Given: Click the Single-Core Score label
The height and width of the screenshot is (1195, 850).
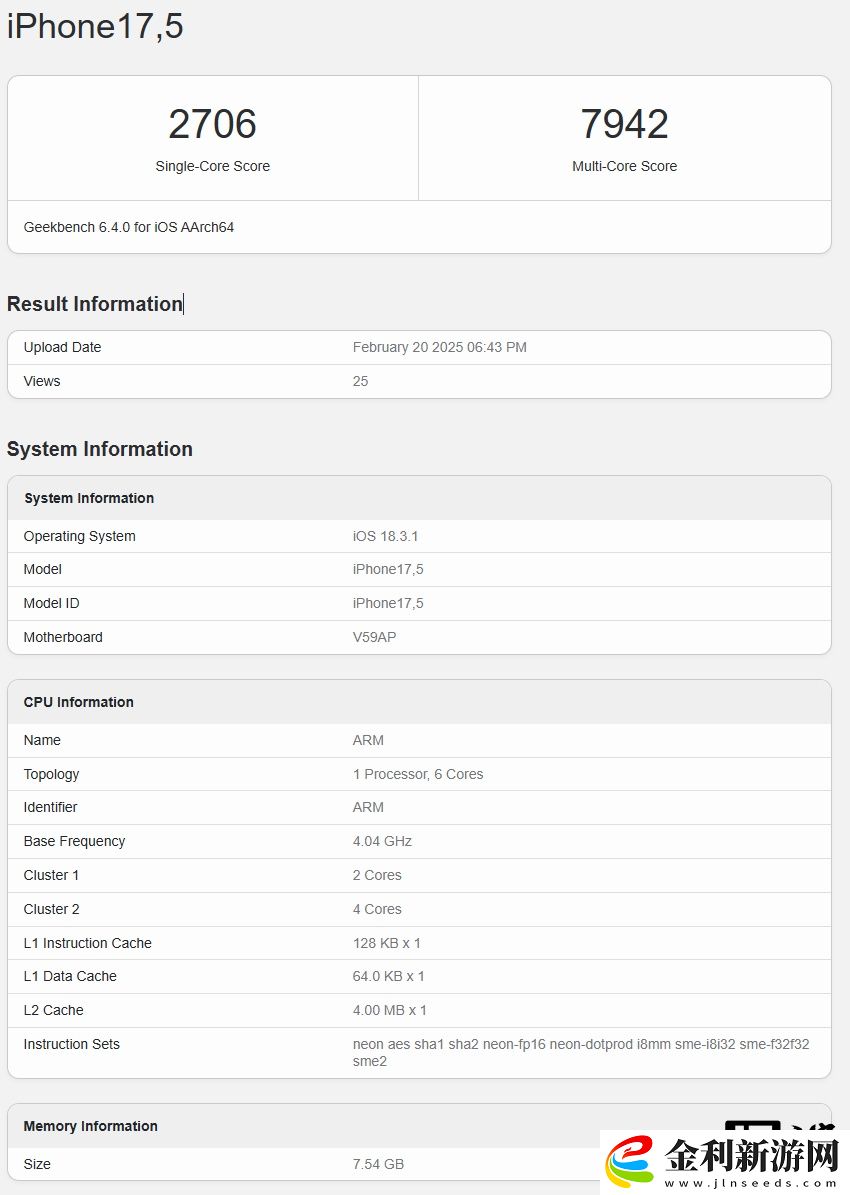Looking at the screenshot, I should [213, 166].
